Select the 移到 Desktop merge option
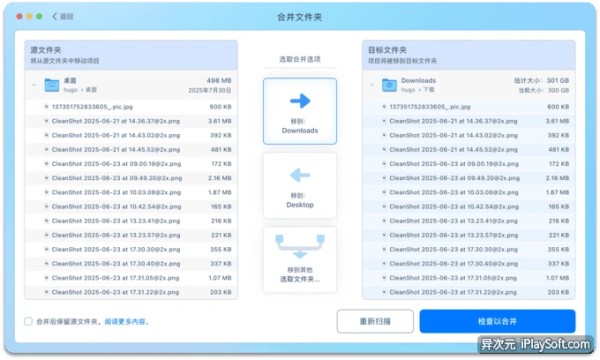This screenshot has height=360, width=600. point(300,186)
